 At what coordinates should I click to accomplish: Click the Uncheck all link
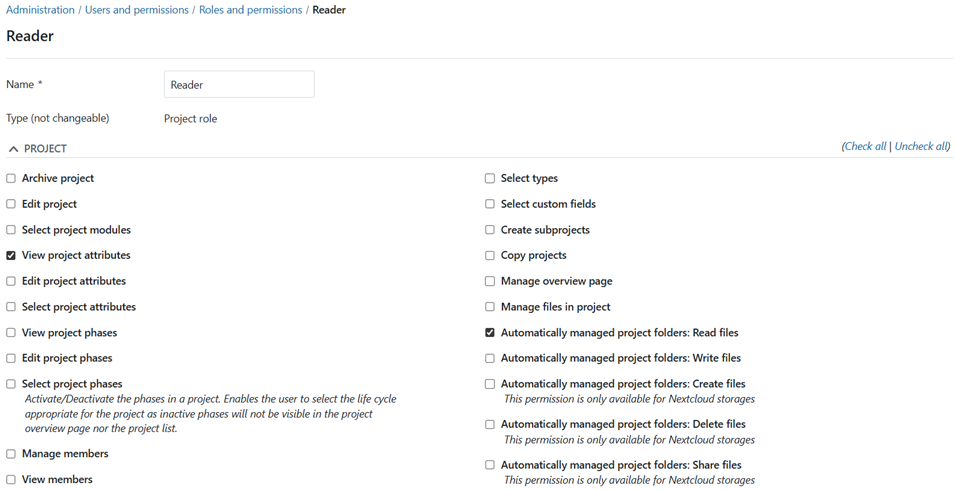point(921,146)
